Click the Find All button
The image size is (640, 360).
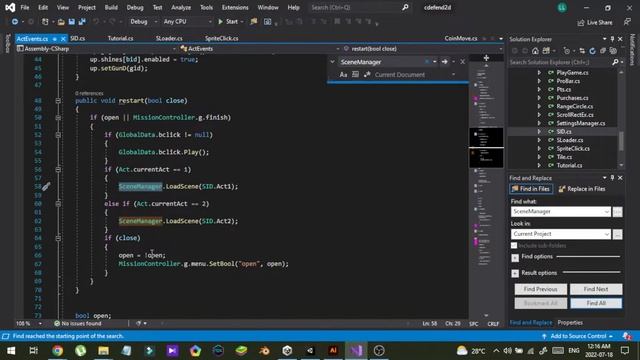(596, 303)
